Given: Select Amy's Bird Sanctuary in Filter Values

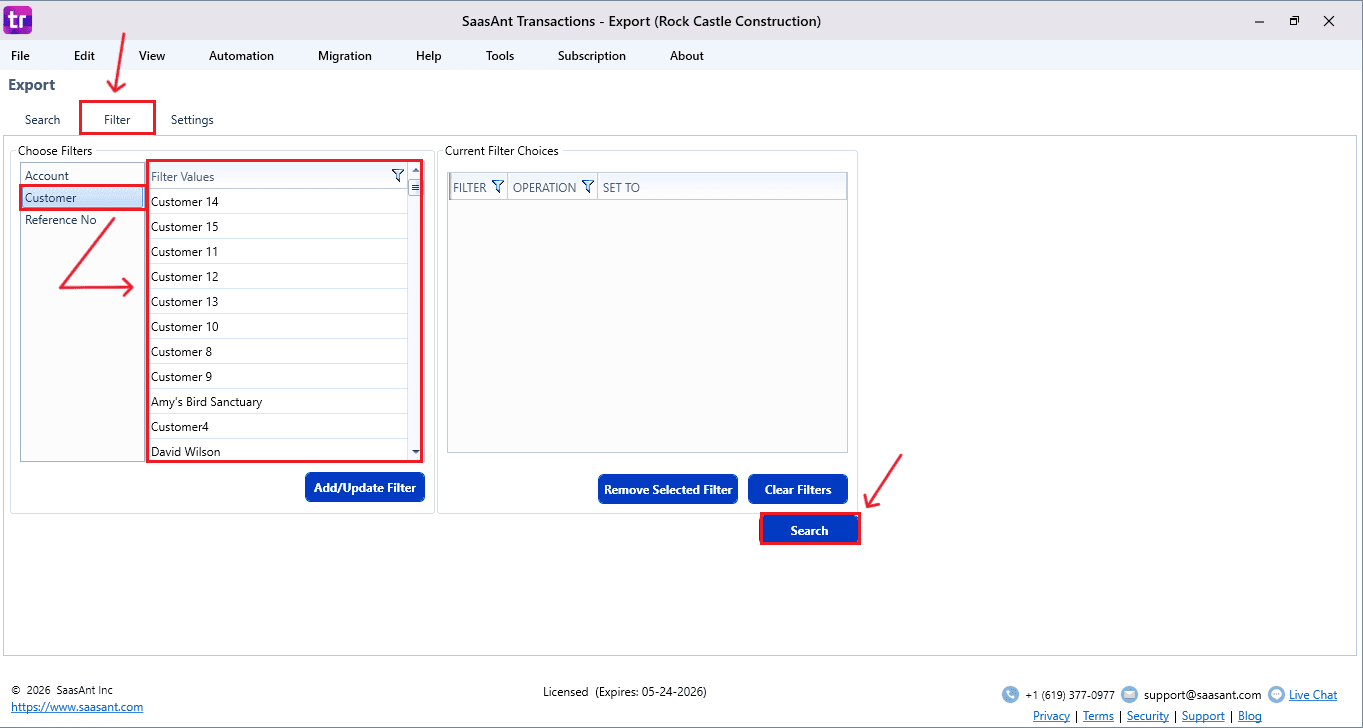Looking at the screenshot, I should tap(278, 402).
